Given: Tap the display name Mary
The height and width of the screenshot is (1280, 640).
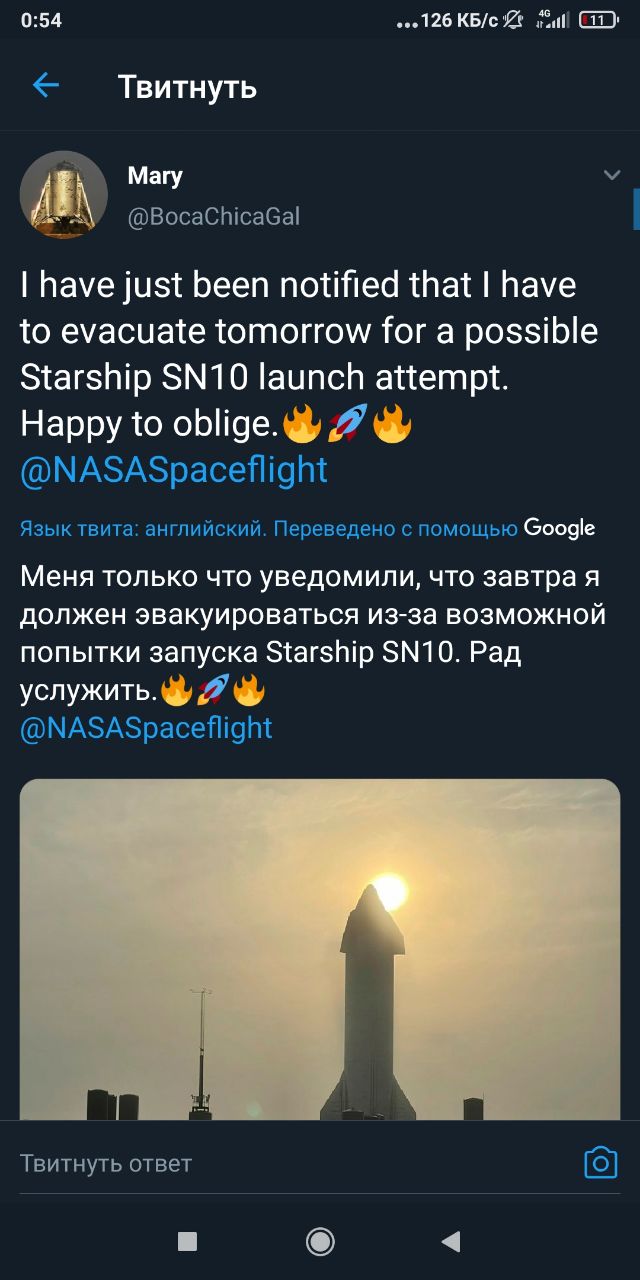Looking at the screenshot, I should 155,176.
